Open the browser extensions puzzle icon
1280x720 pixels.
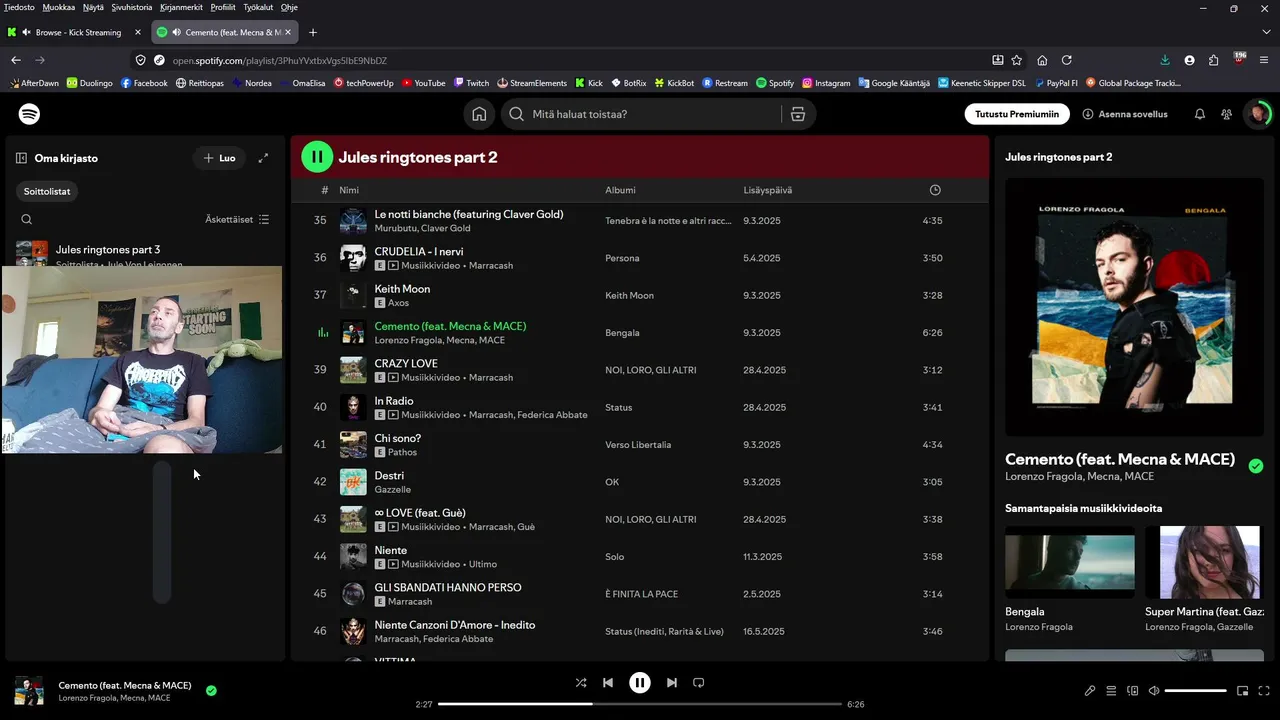[1214, 60]
